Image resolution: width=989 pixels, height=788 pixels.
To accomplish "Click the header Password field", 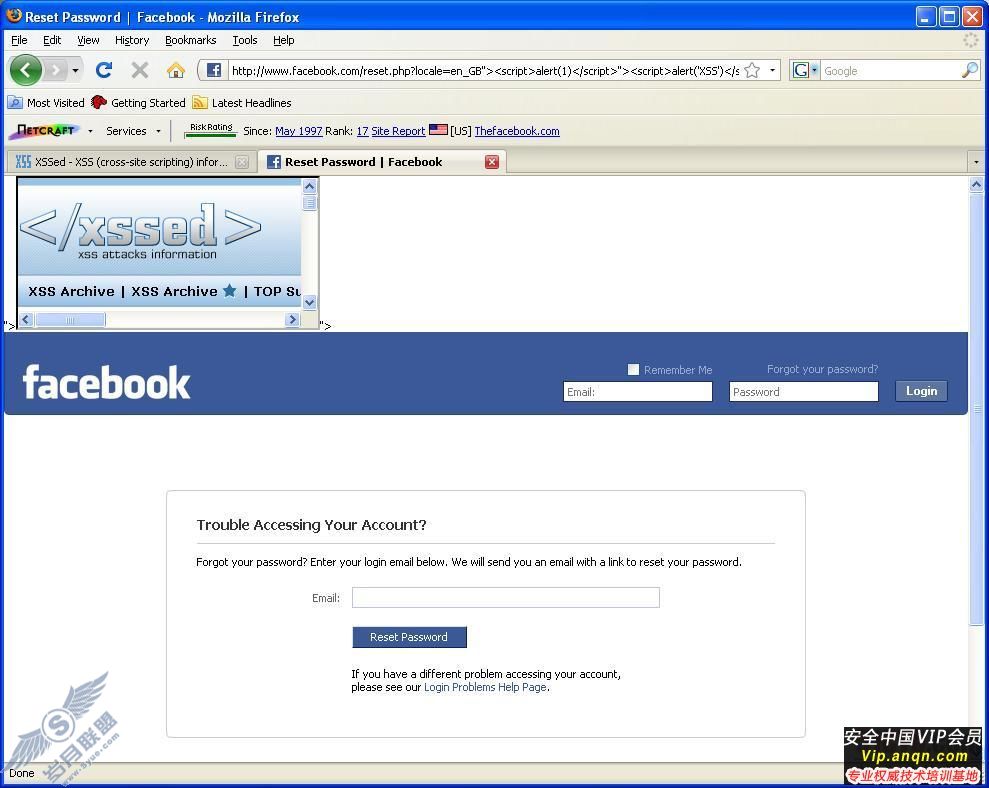I will (804, 392).
